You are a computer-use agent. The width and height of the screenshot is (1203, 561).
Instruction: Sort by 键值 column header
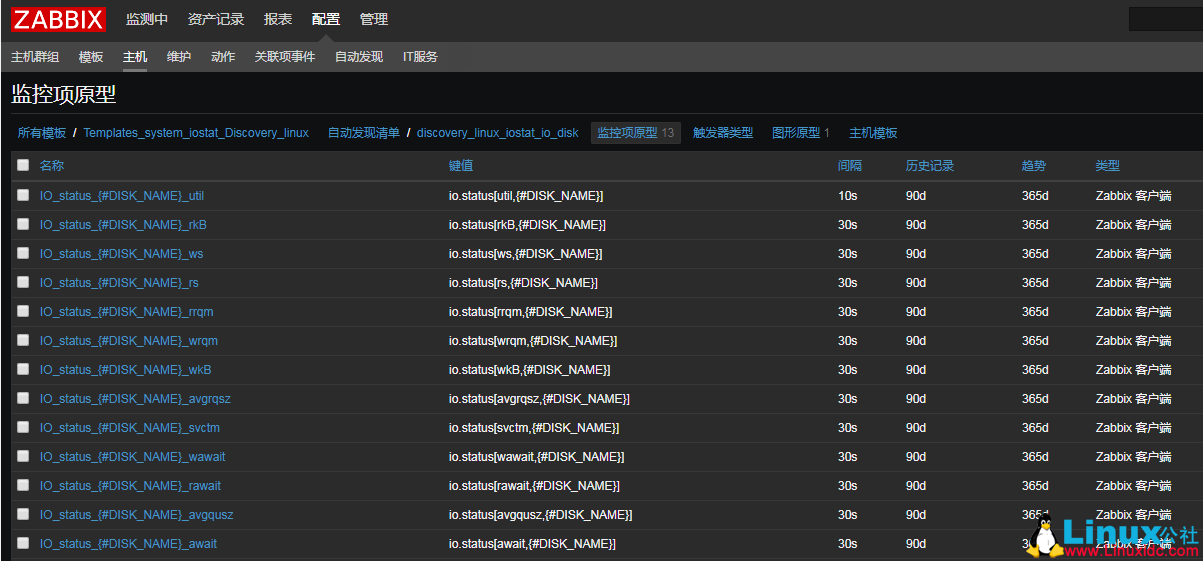click(x=461, y=166)
